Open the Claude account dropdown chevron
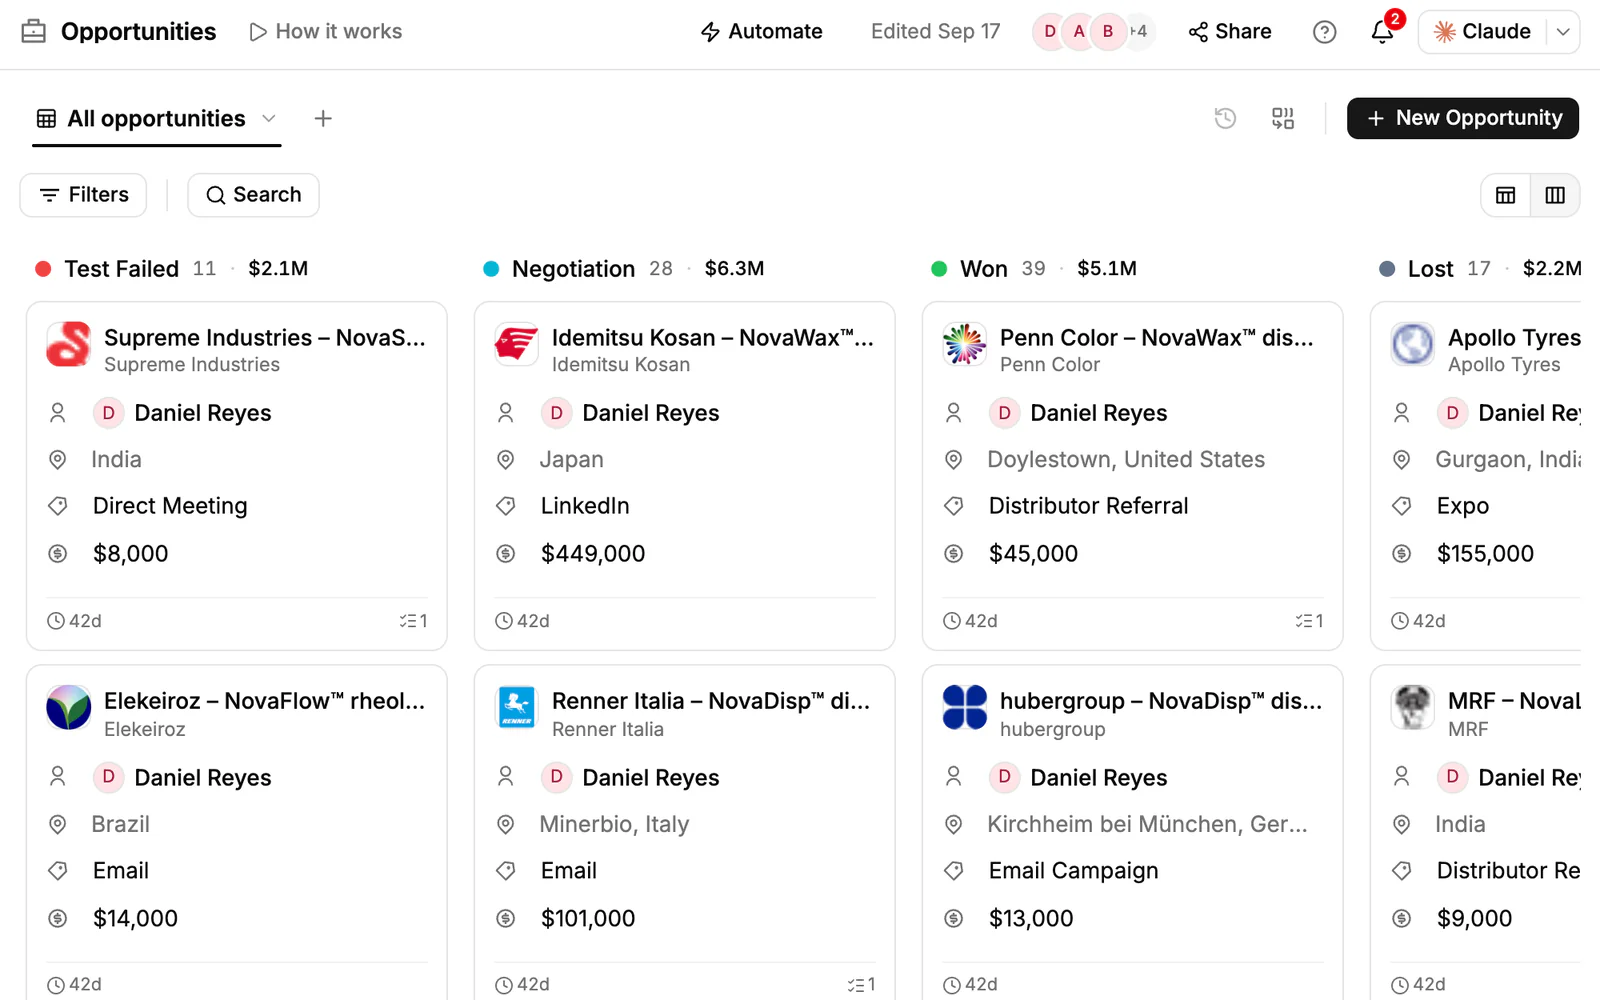The image size is (1600, 1000). (1563, 32)
